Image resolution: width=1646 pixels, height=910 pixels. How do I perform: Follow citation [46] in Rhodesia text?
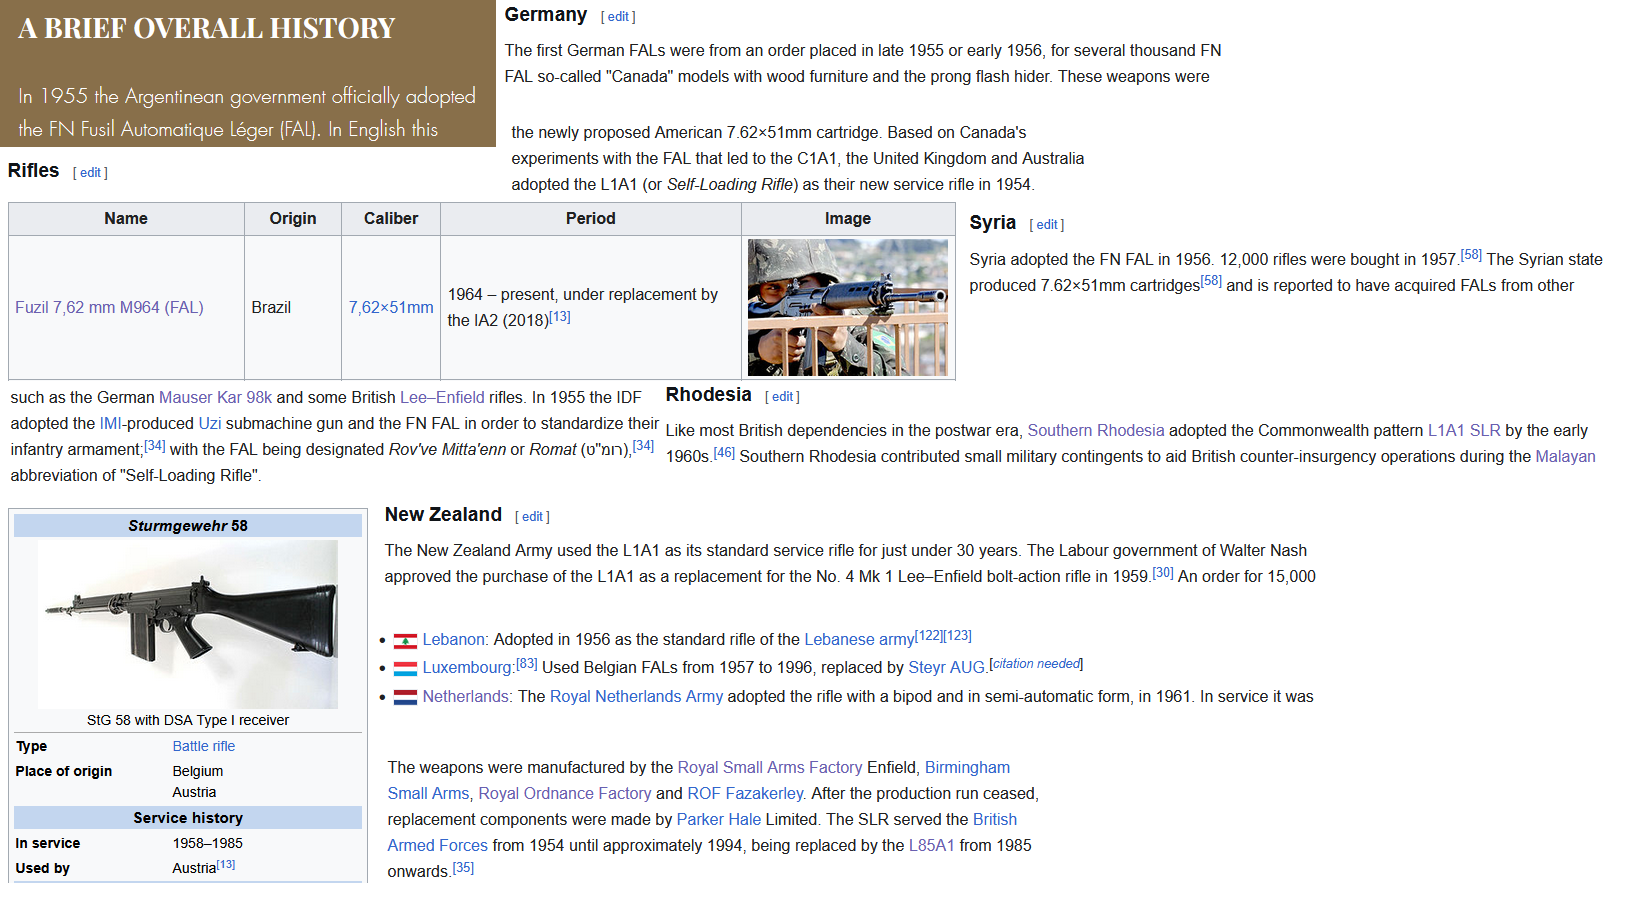[x=724, y=453]
